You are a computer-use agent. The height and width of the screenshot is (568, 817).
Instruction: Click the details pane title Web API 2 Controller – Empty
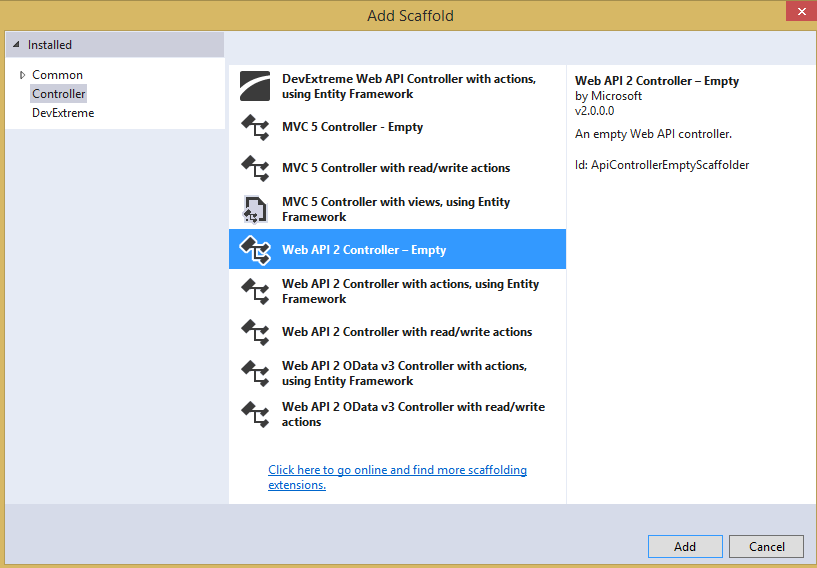point(657,81)
